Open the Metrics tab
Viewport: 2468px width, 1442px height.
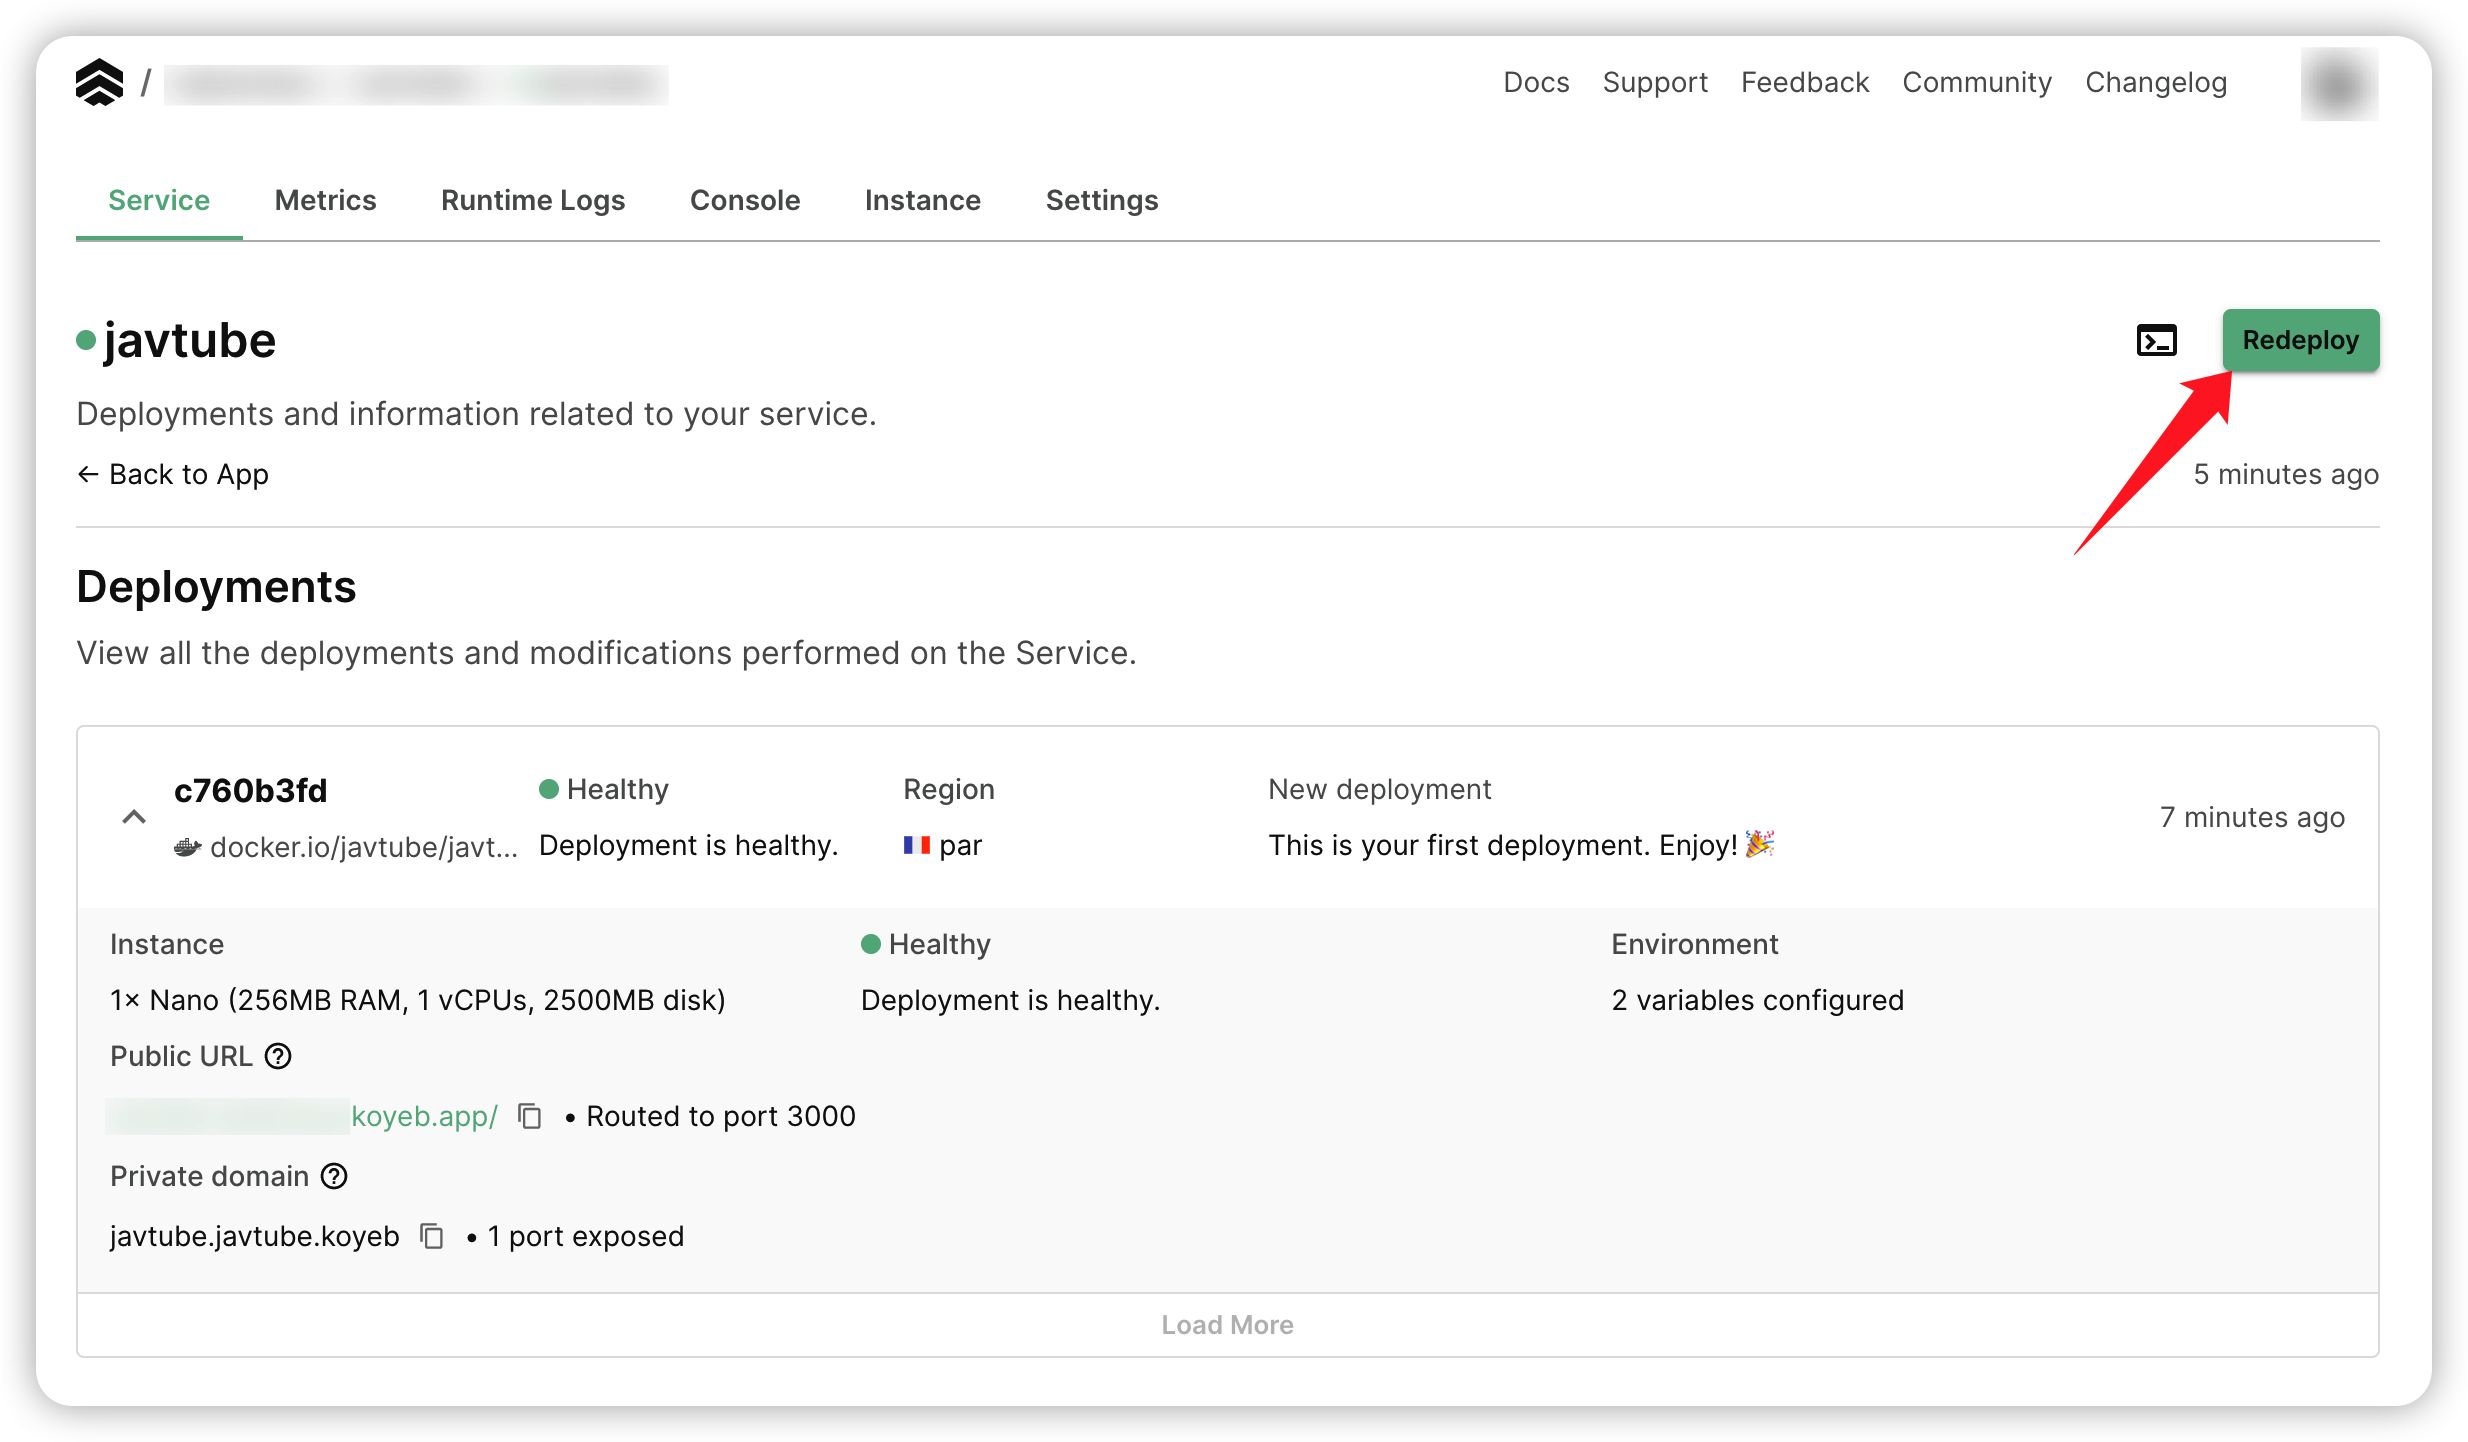click(326, 200)
